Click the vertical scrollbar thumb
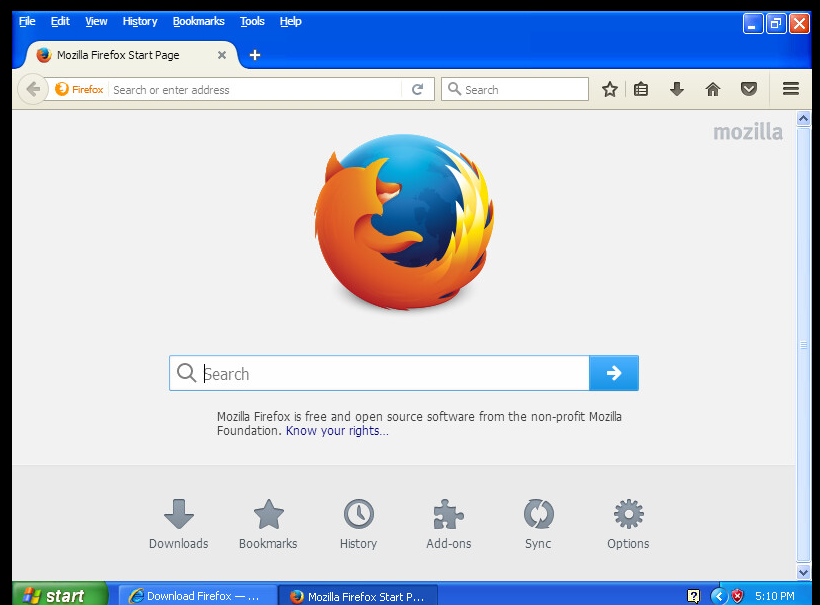The image size is (820, 605). pos(803,345)
